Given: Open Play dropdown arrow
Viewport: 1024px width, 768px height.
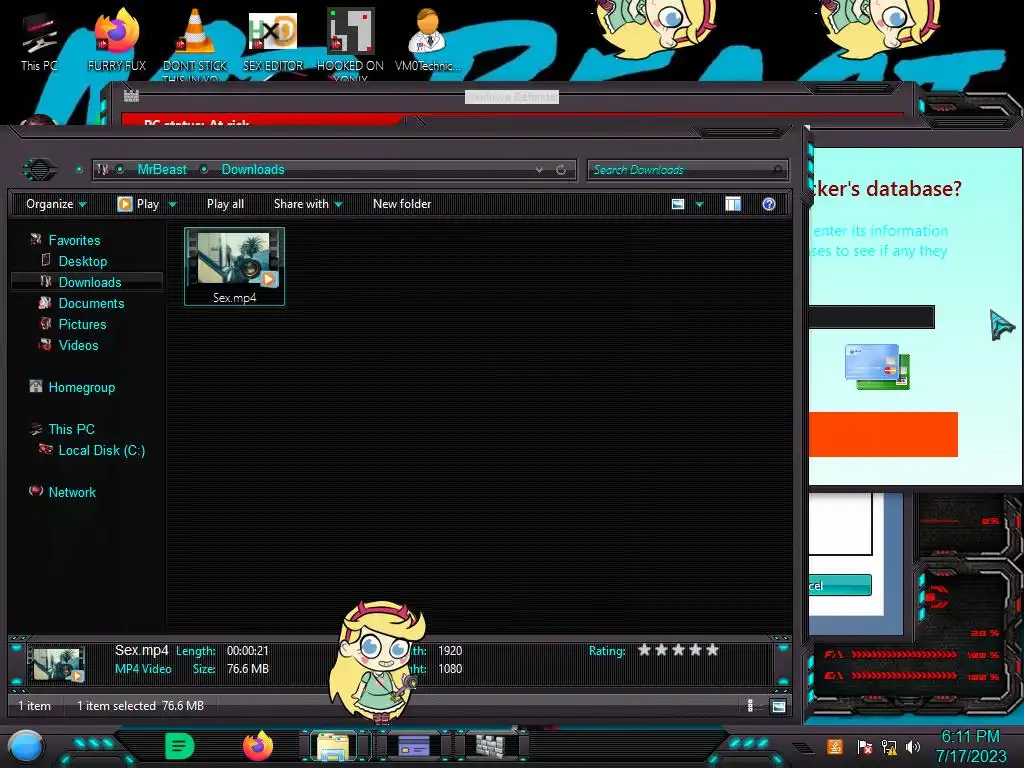Looking at the screenshot, I should 172,204.
